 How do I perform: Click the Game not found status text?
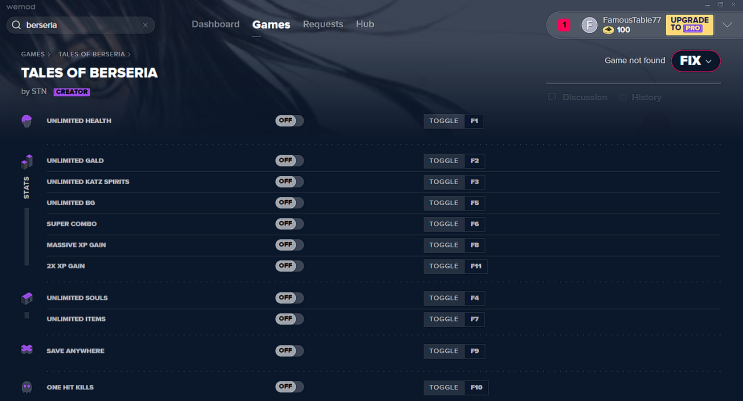634,60
